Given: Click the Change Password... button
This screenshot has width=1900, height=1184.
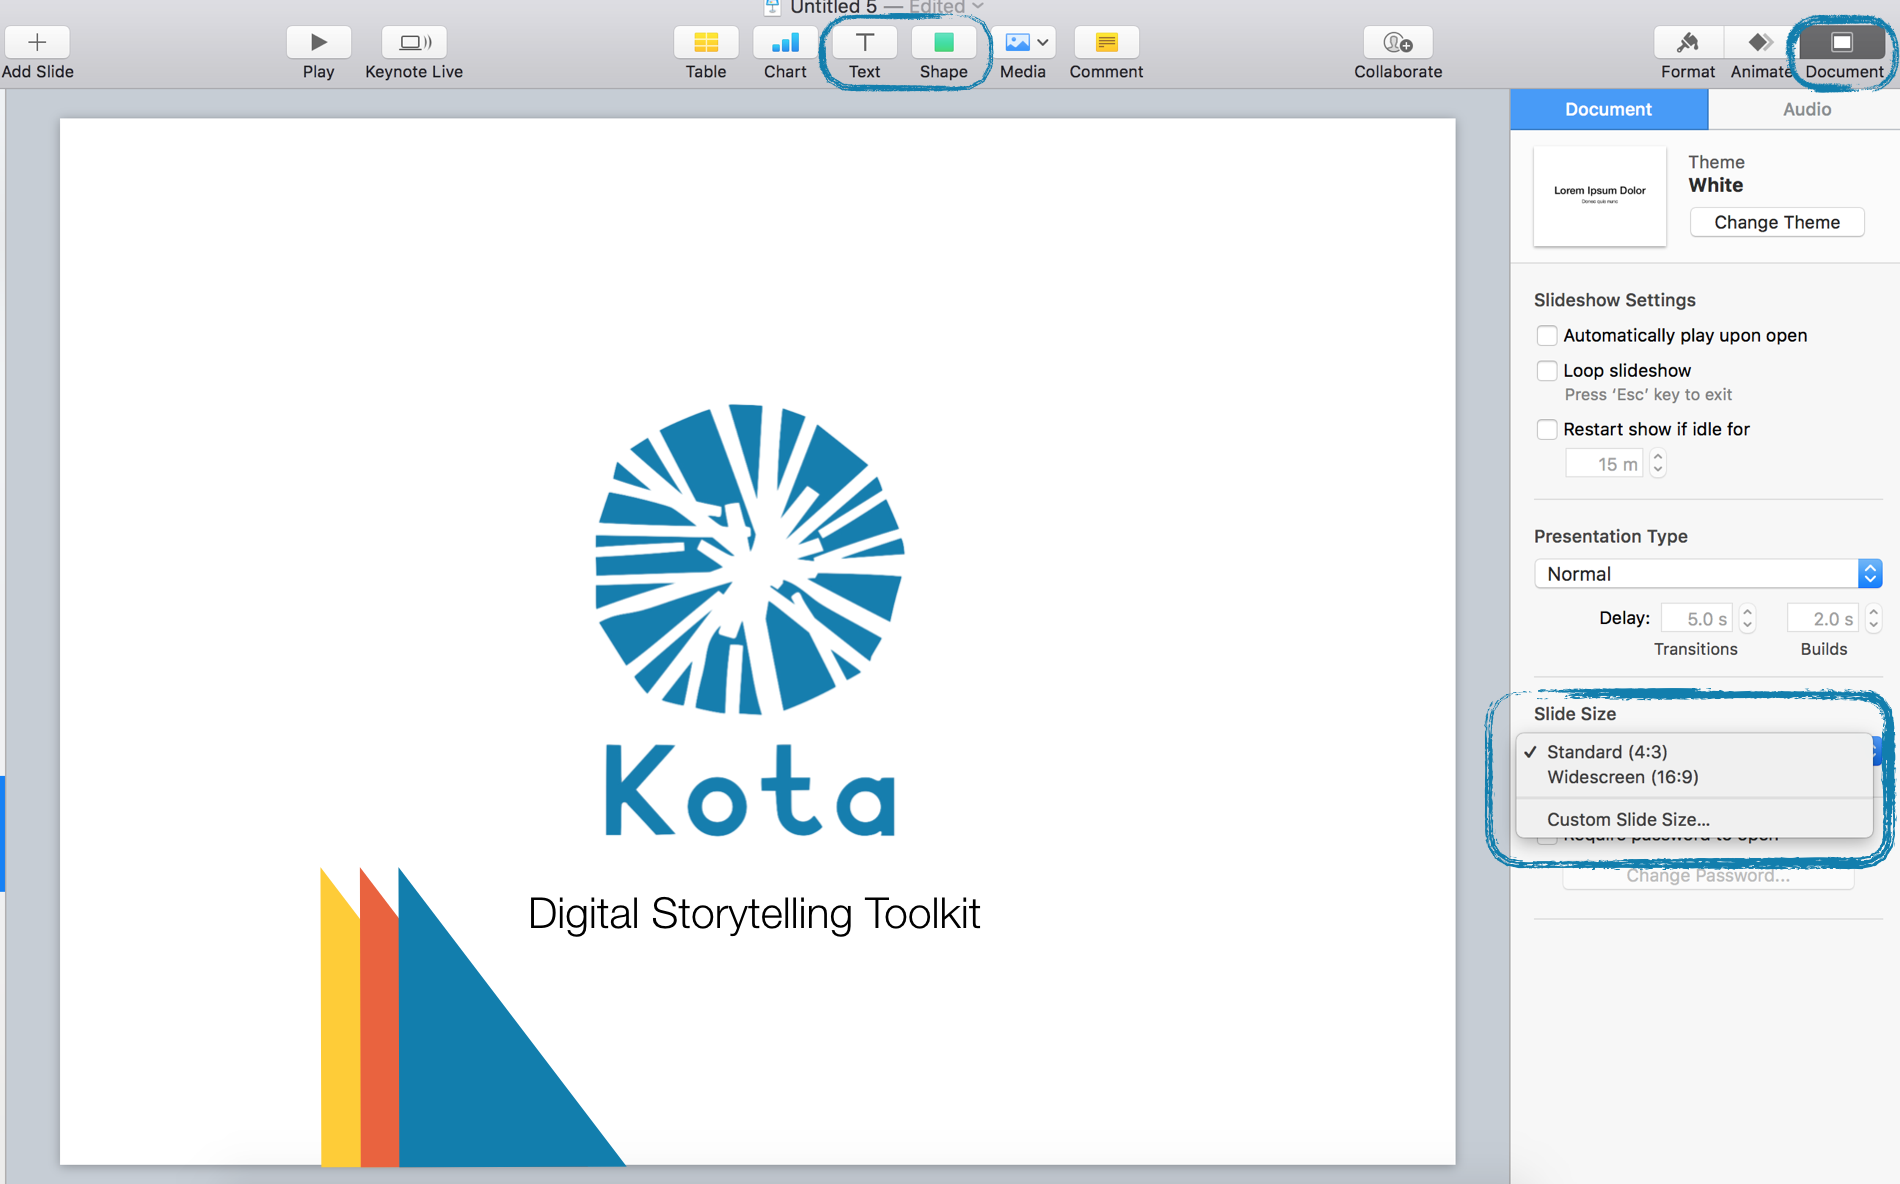Looking at the screenshot, I should point(1707,876).
